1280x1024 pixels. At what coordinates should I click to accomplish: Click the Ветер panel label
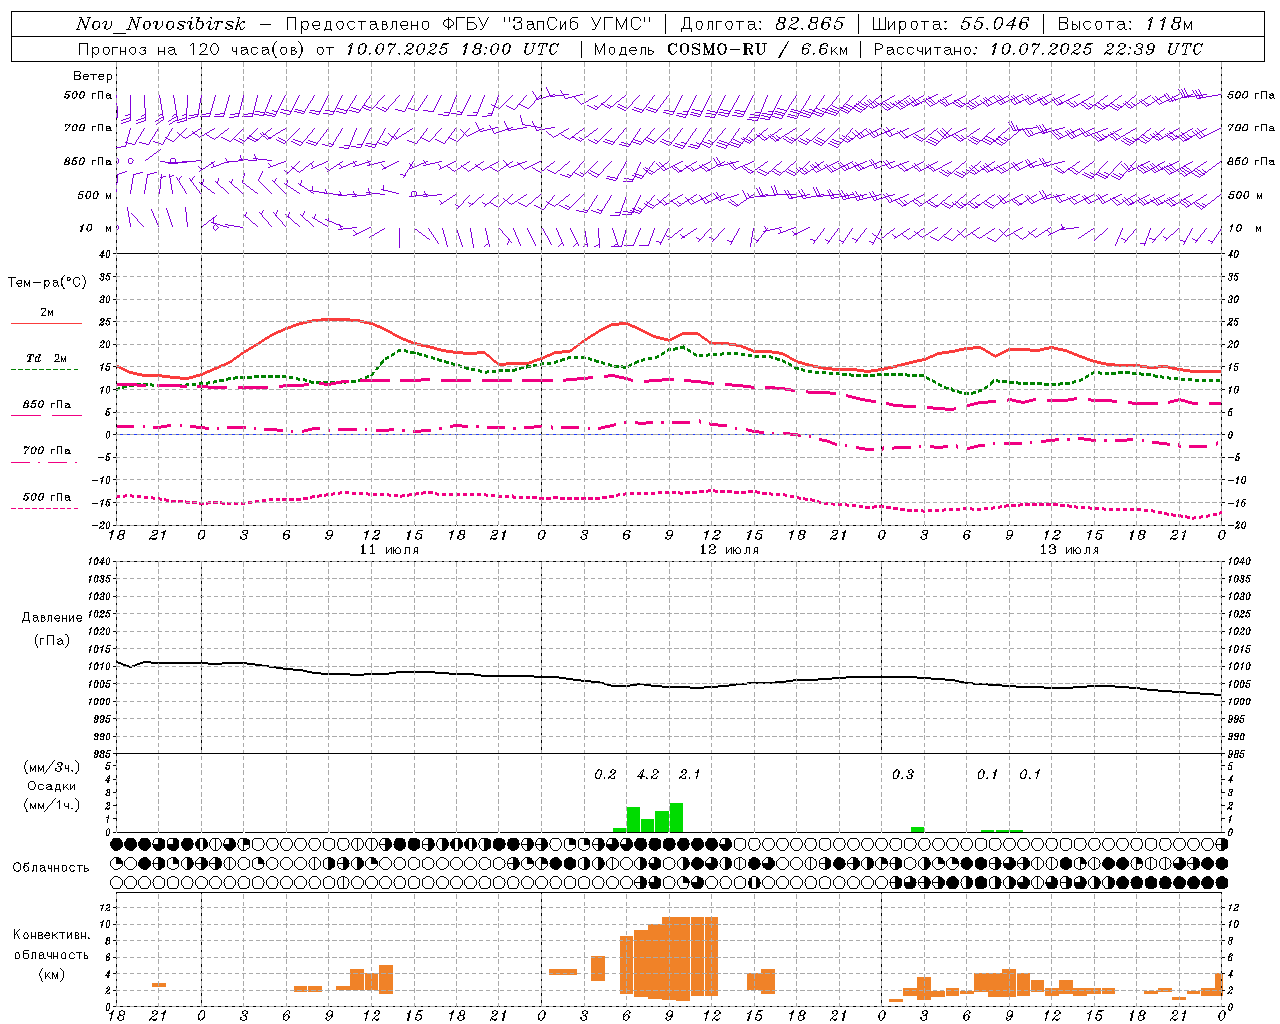[93, 76]
